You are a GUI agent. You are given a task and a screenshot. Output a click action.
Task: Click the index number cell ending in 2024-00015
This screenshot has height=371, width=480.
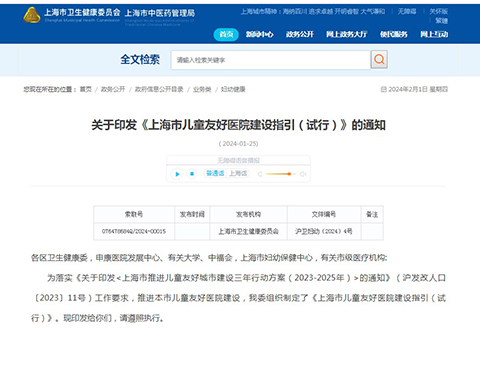pyautogui.click(x=134, y=231)
